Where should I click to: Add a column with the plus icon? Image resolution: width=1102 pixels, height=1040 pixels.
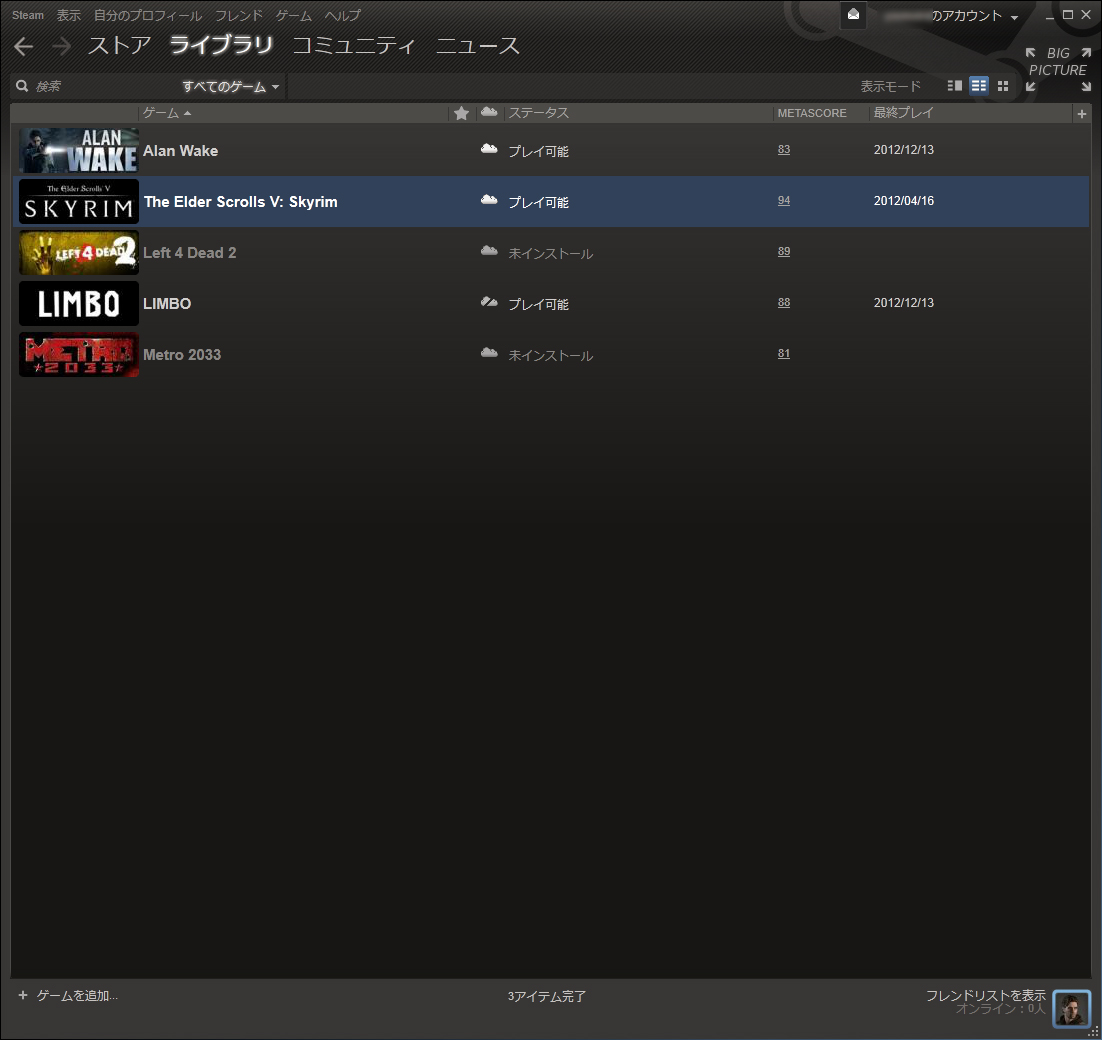click(1082, 113)
